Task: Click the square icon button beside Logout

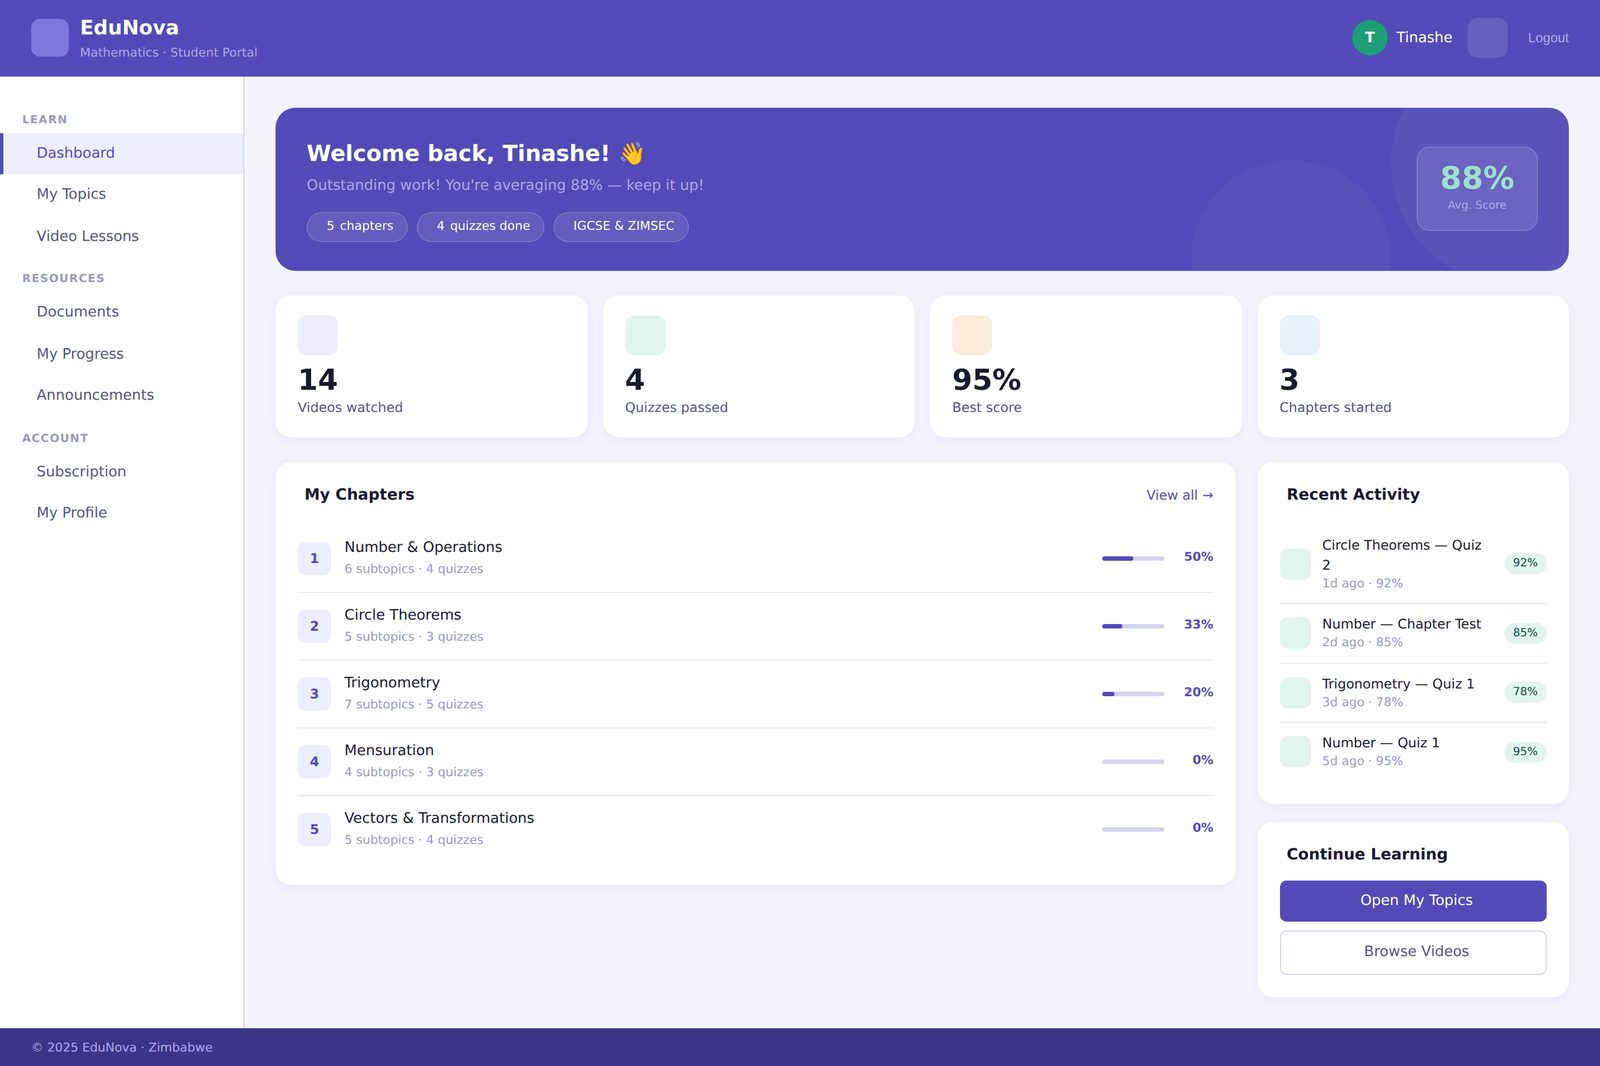Action: tap(1487, 38)
